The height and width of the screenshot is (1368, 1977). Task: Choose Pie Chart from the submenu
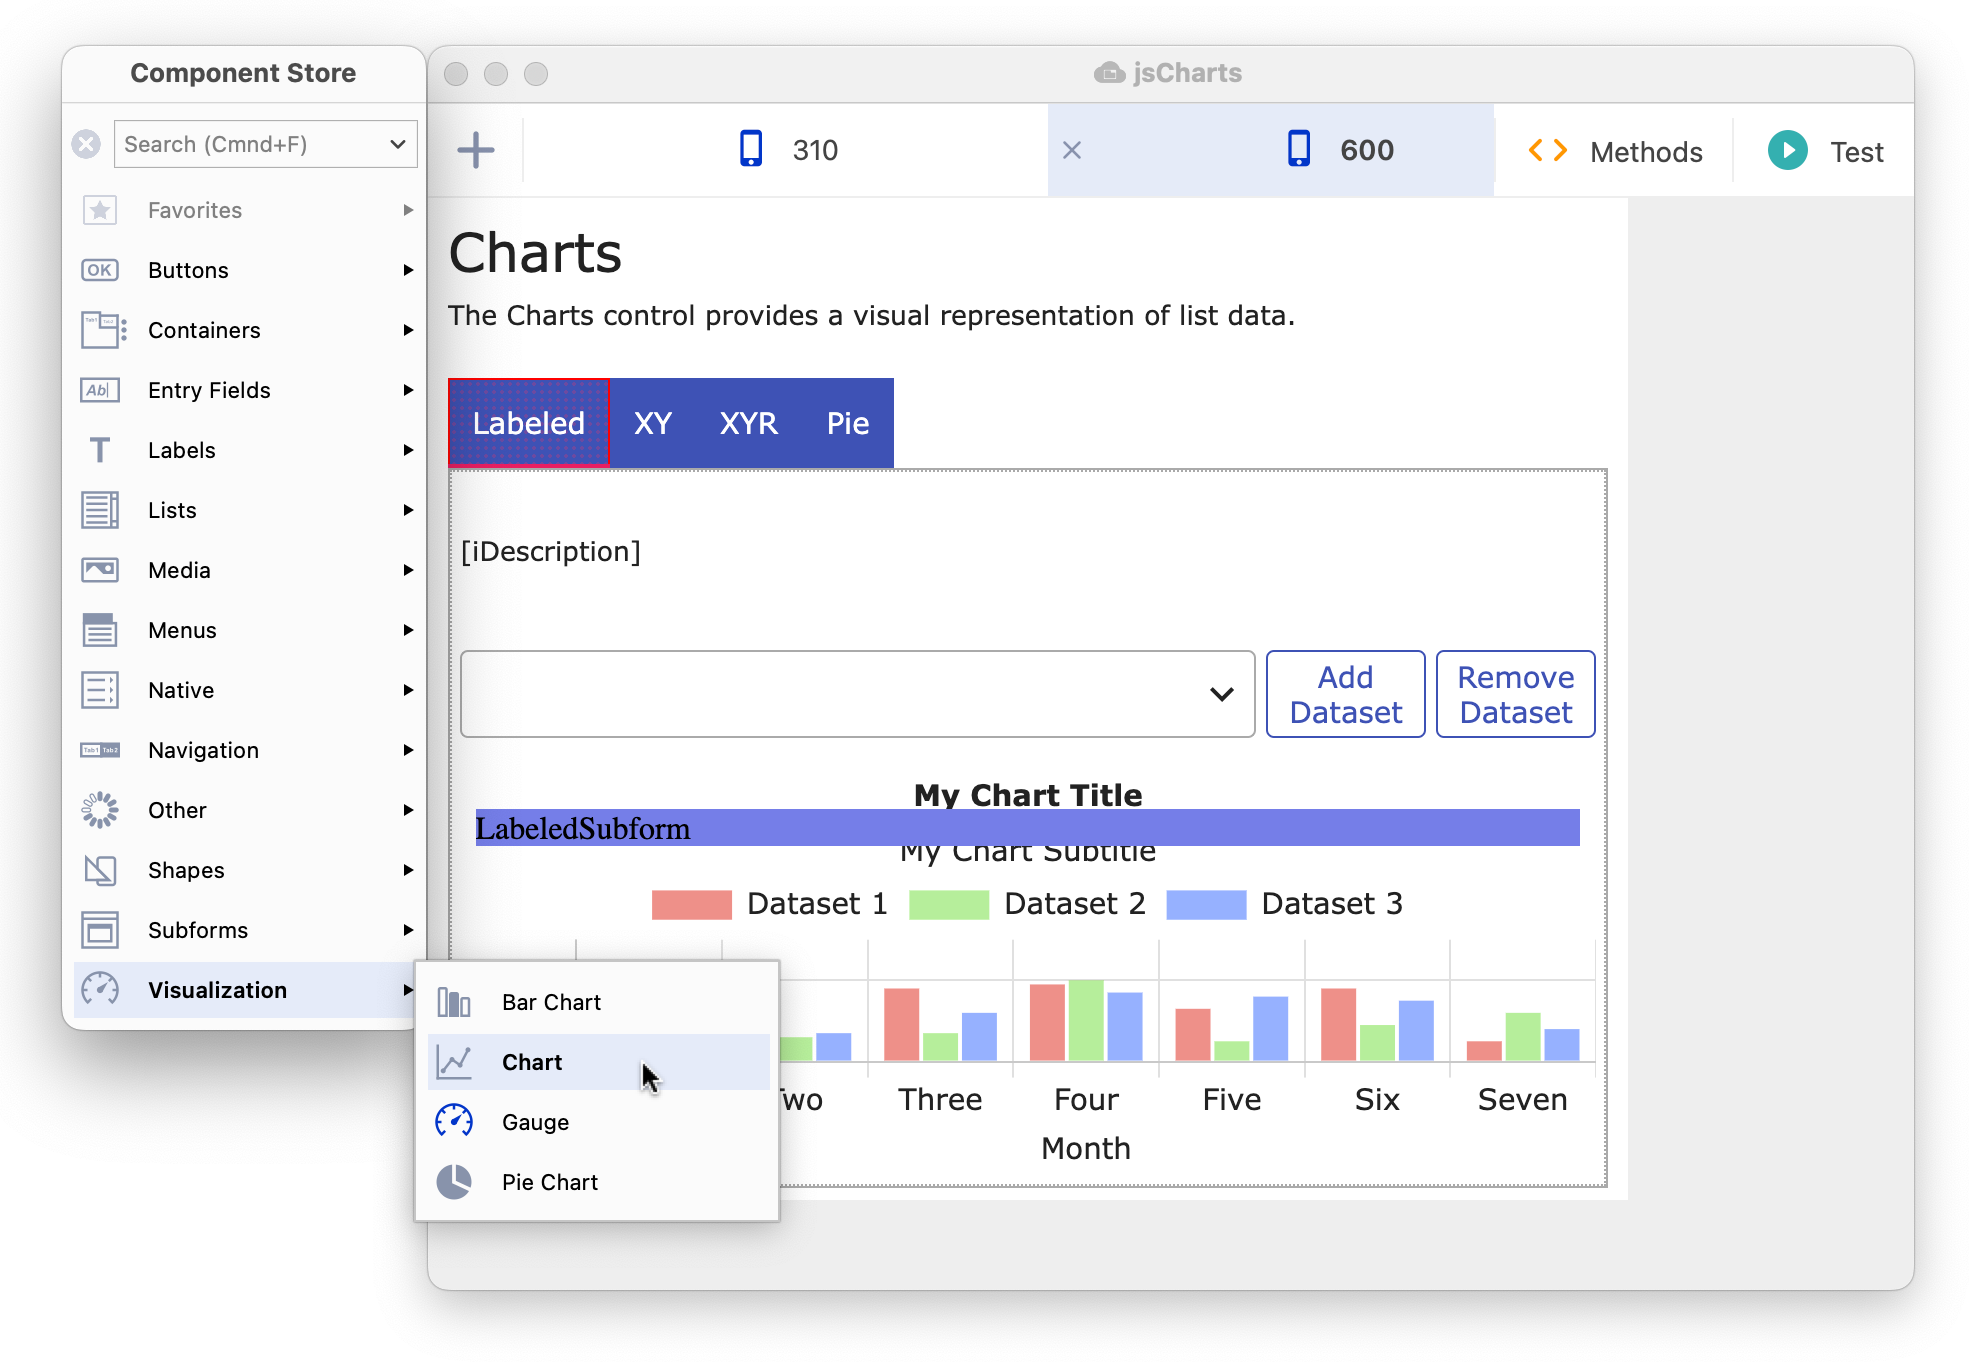(598, 1182)
